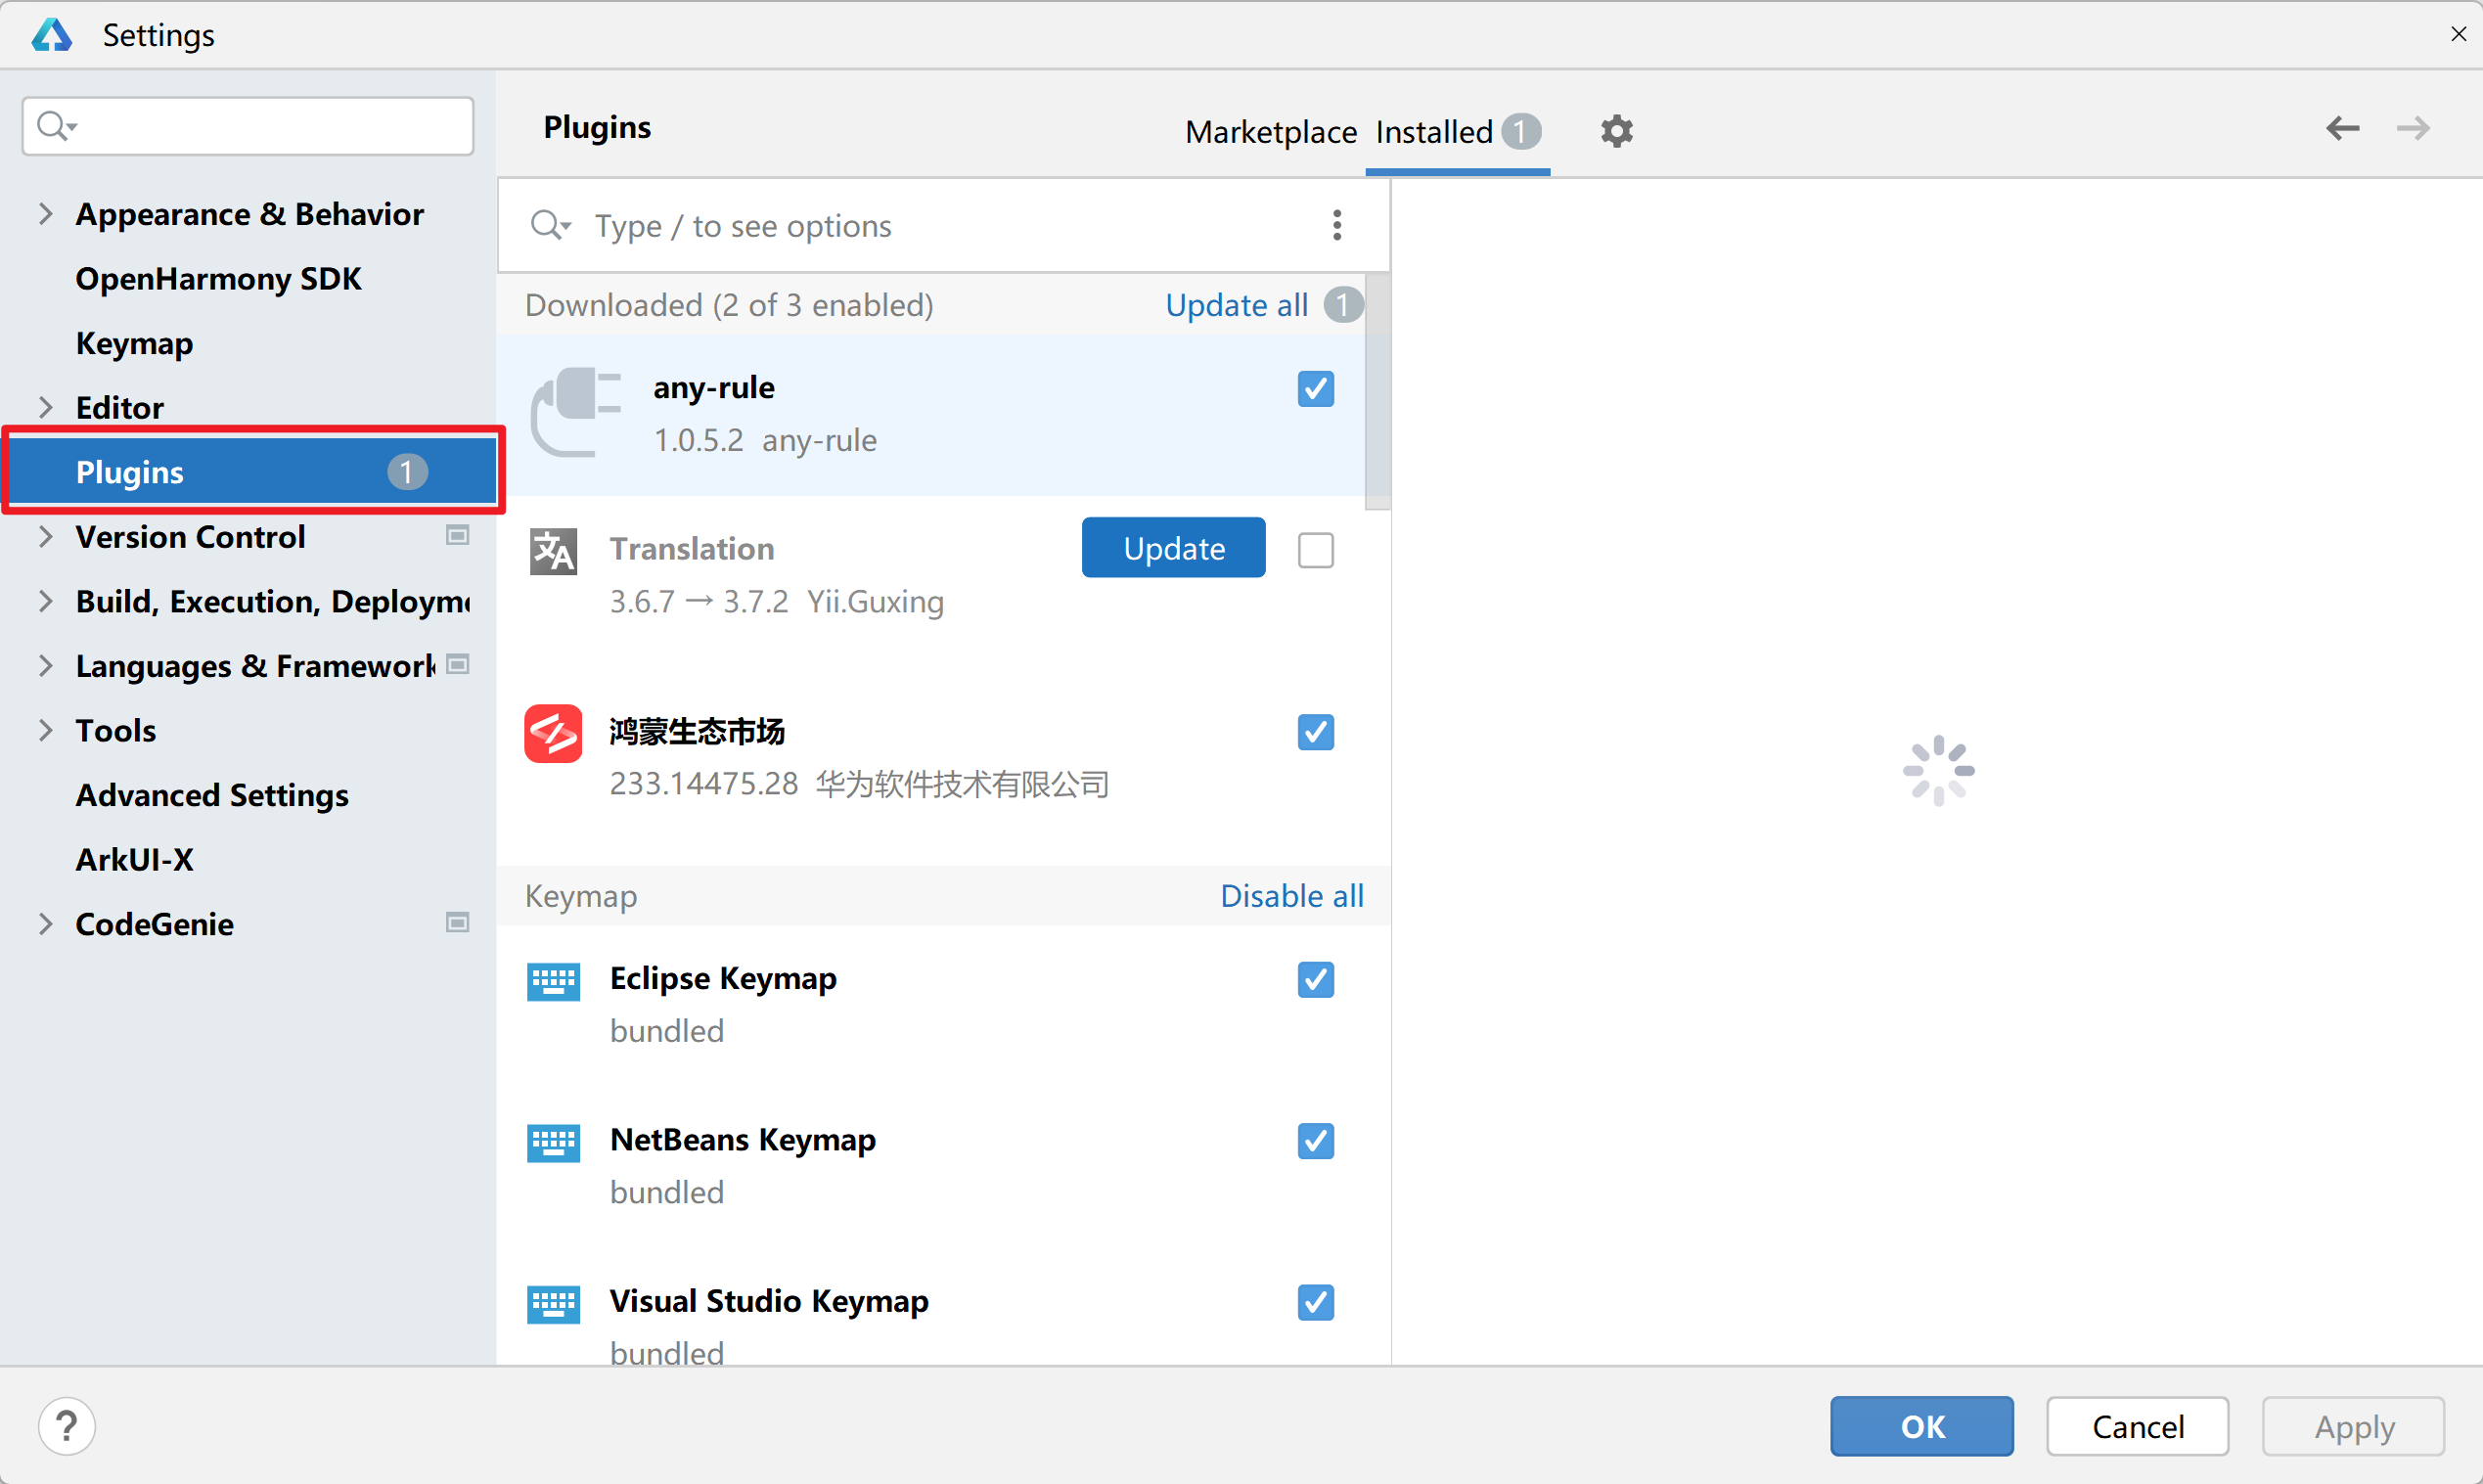Select OpenHarmony SDK settings page

218,278
